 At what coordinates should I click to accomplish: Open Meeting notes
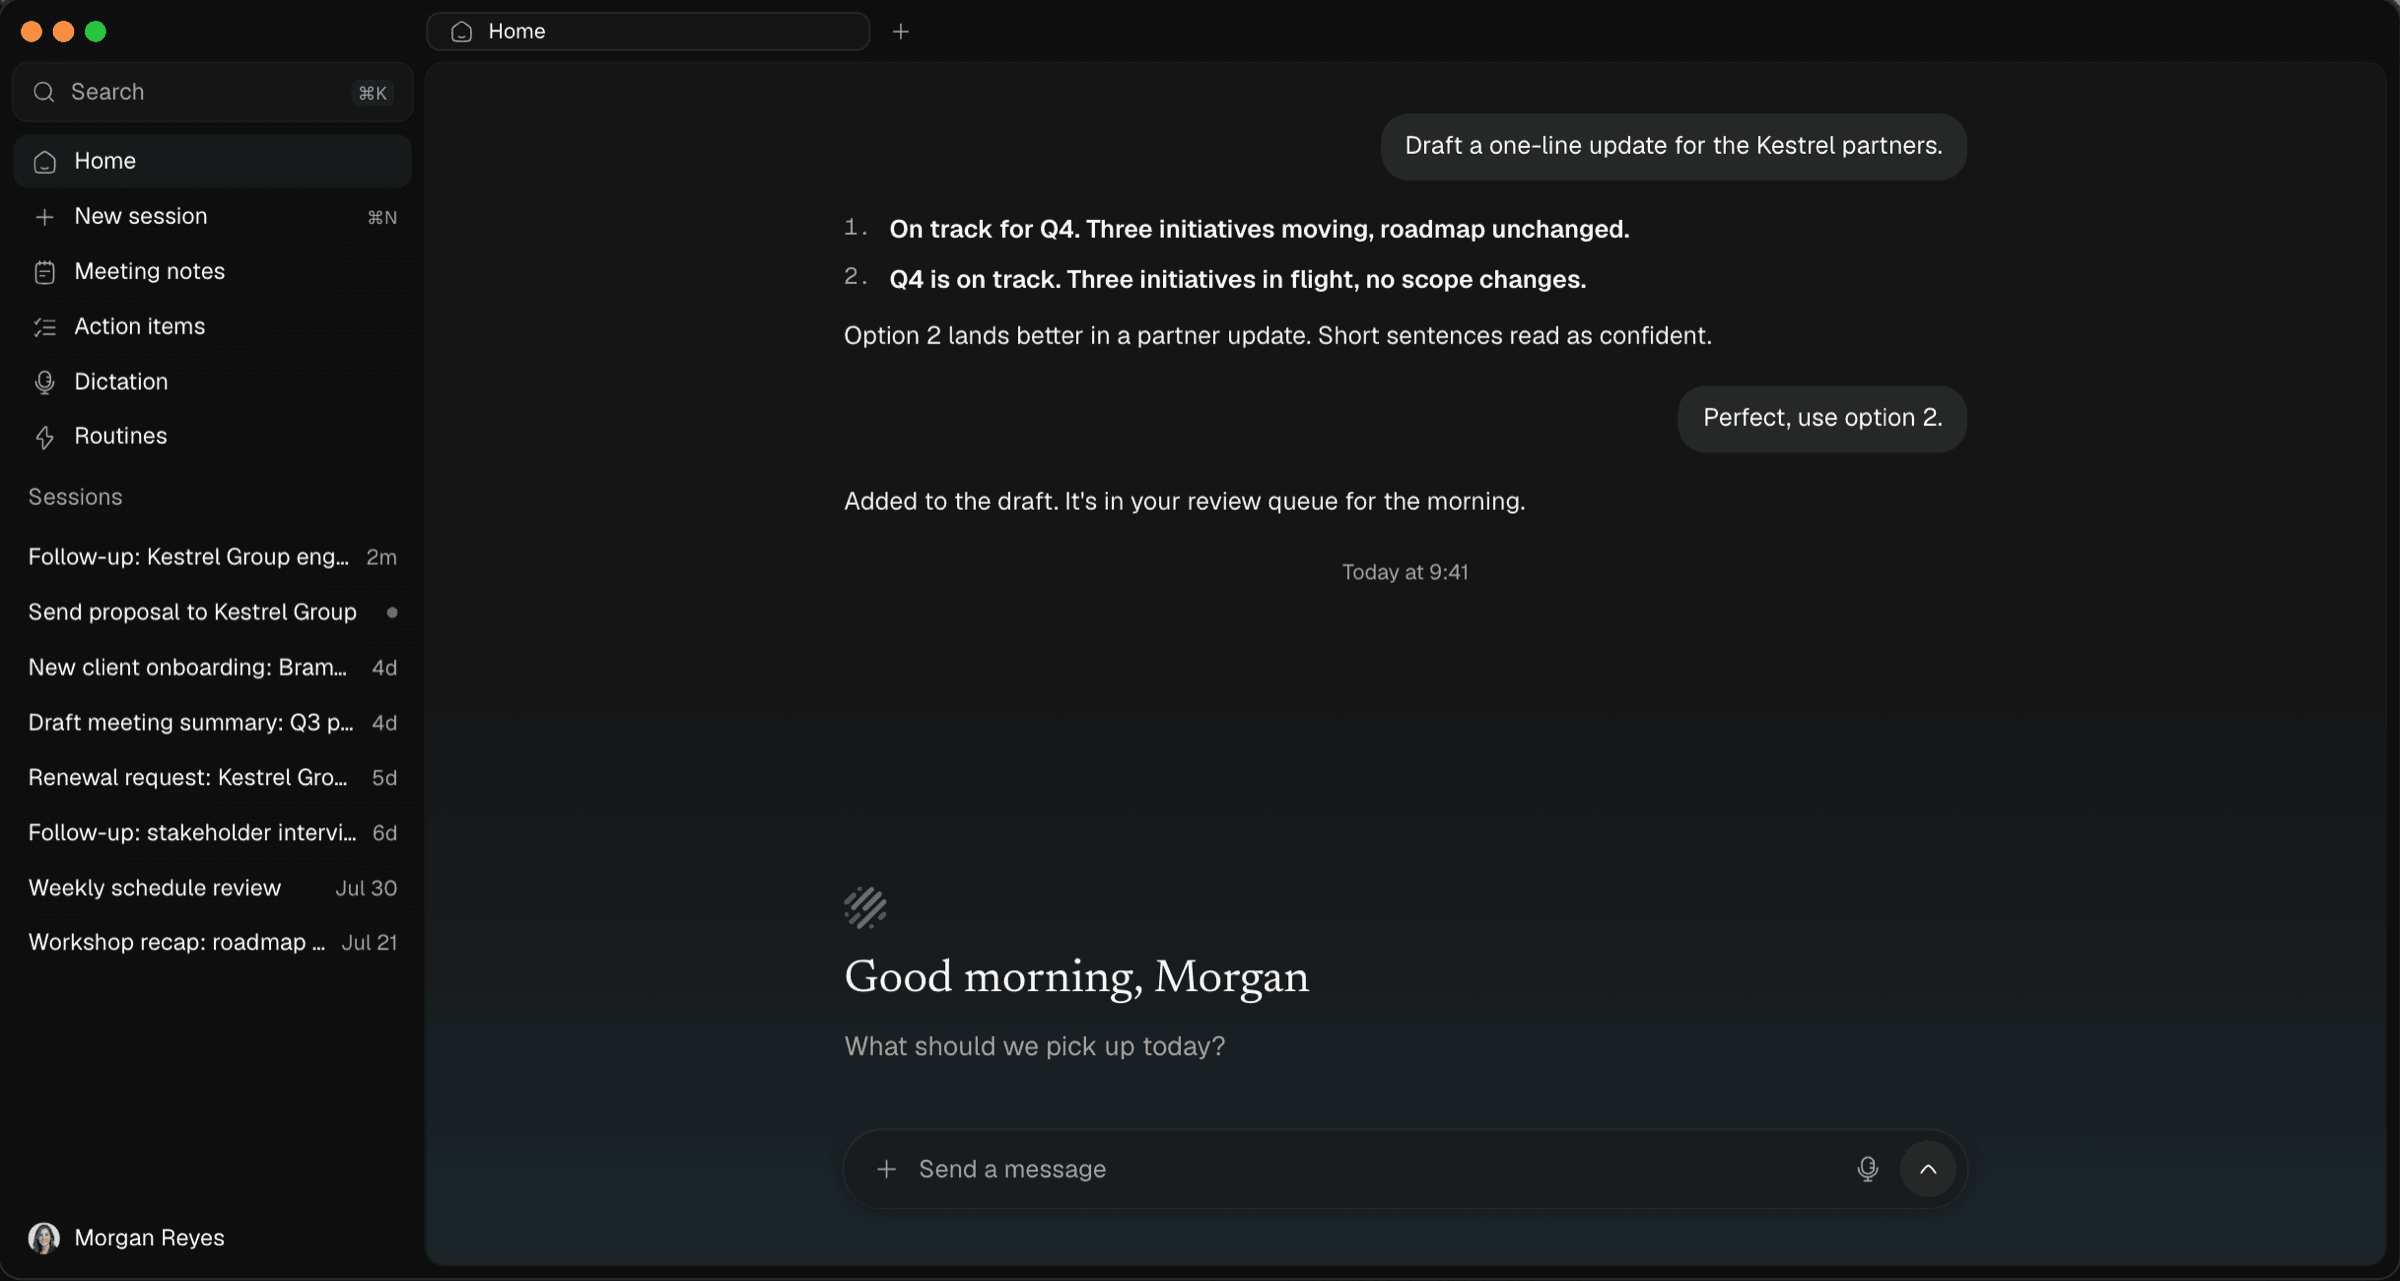coord(212,271)
